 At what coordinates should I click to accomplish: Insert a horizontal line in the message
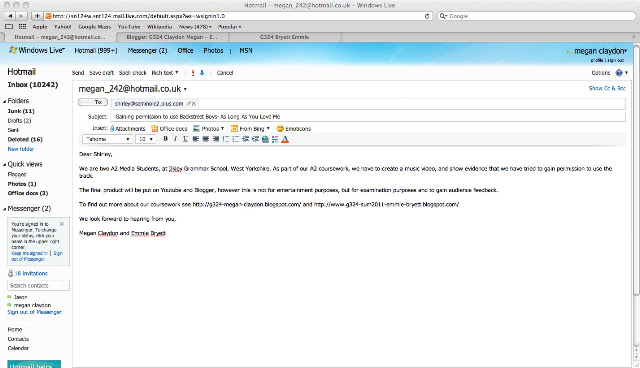pos(275,139)
